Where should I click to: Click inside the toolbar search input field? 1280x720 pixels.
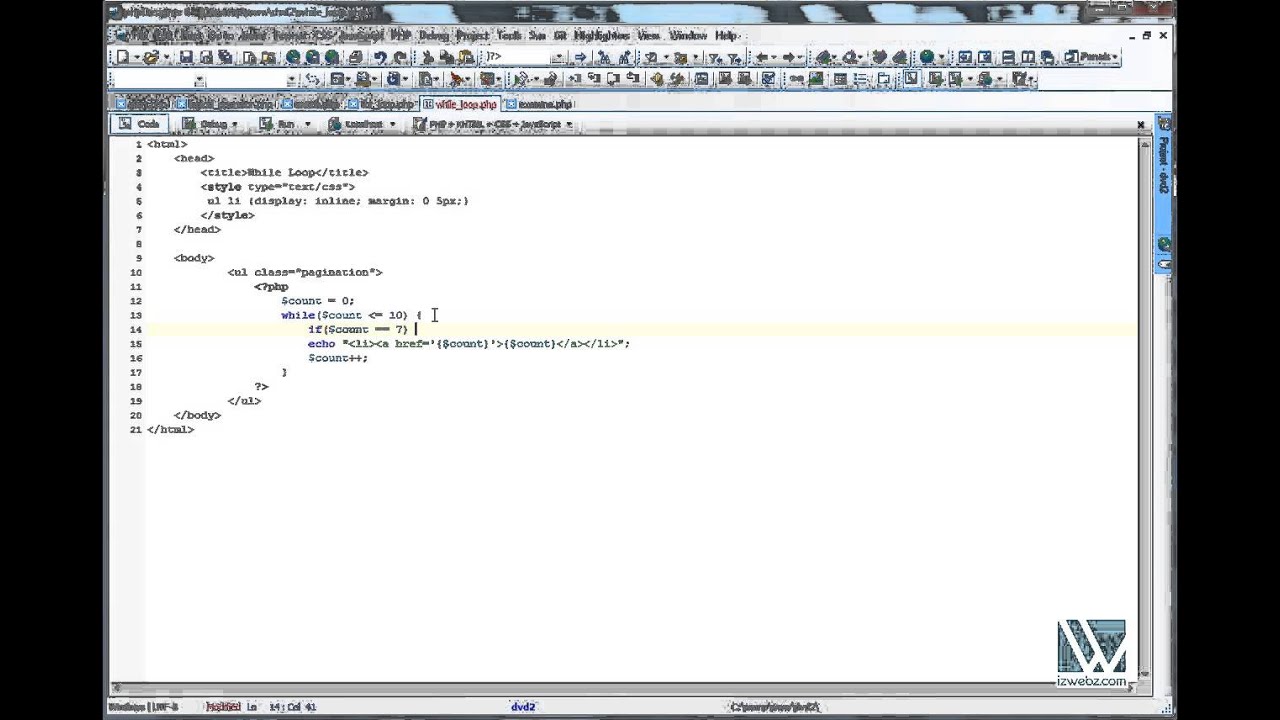(x=517, y=57)
